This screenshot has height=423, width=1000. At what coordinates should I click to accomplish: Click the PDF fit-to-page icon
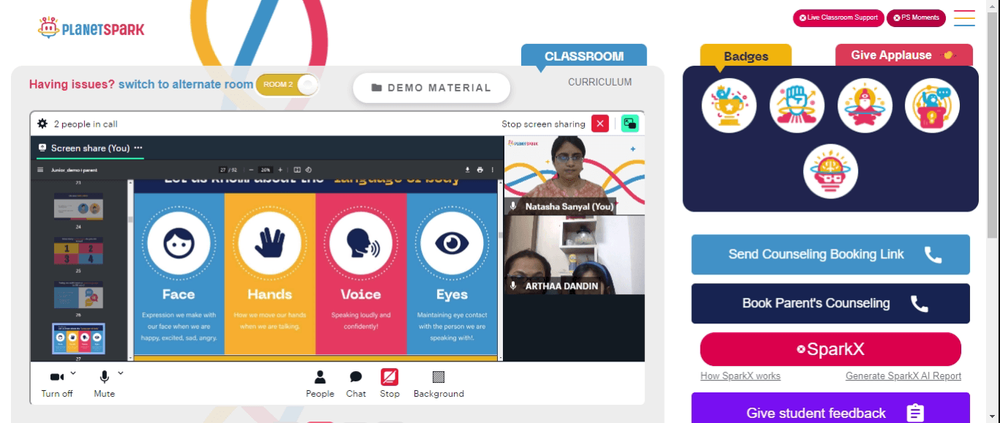coord(297,170)
